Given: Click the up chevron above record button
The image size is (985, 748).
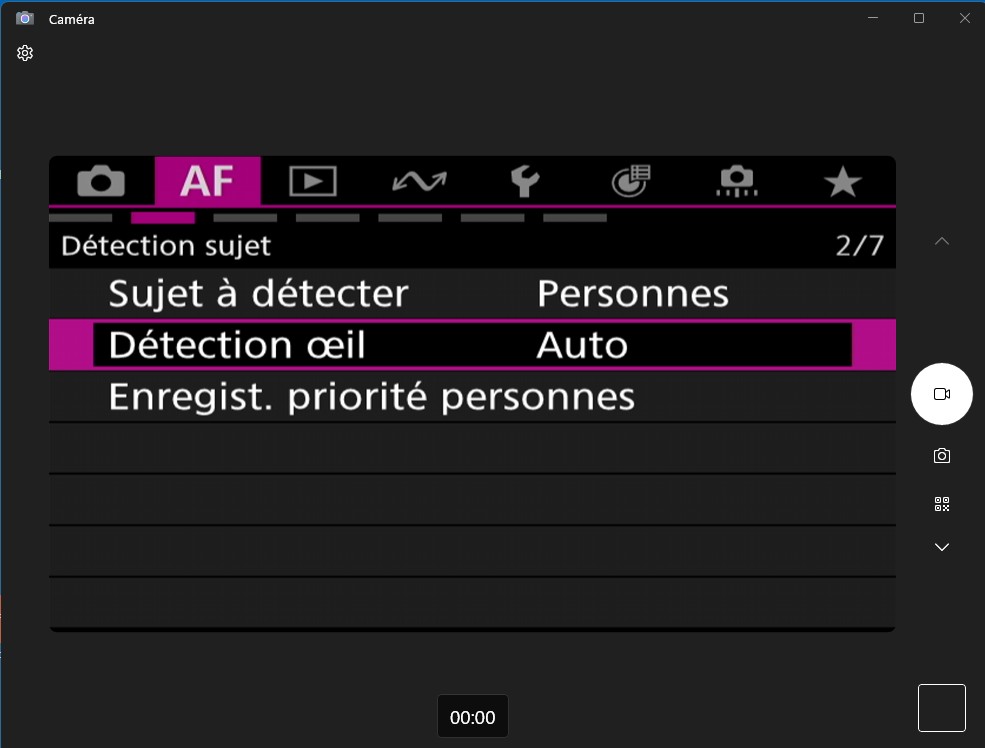Looking at the screenshot, I should [941, 241].
